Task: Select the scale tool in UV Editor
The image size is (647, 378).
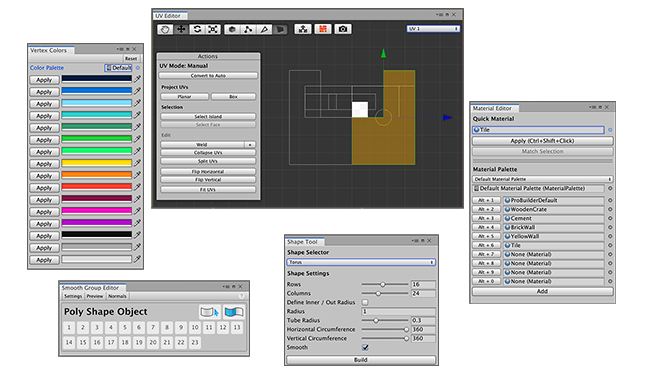Action: 213,29
